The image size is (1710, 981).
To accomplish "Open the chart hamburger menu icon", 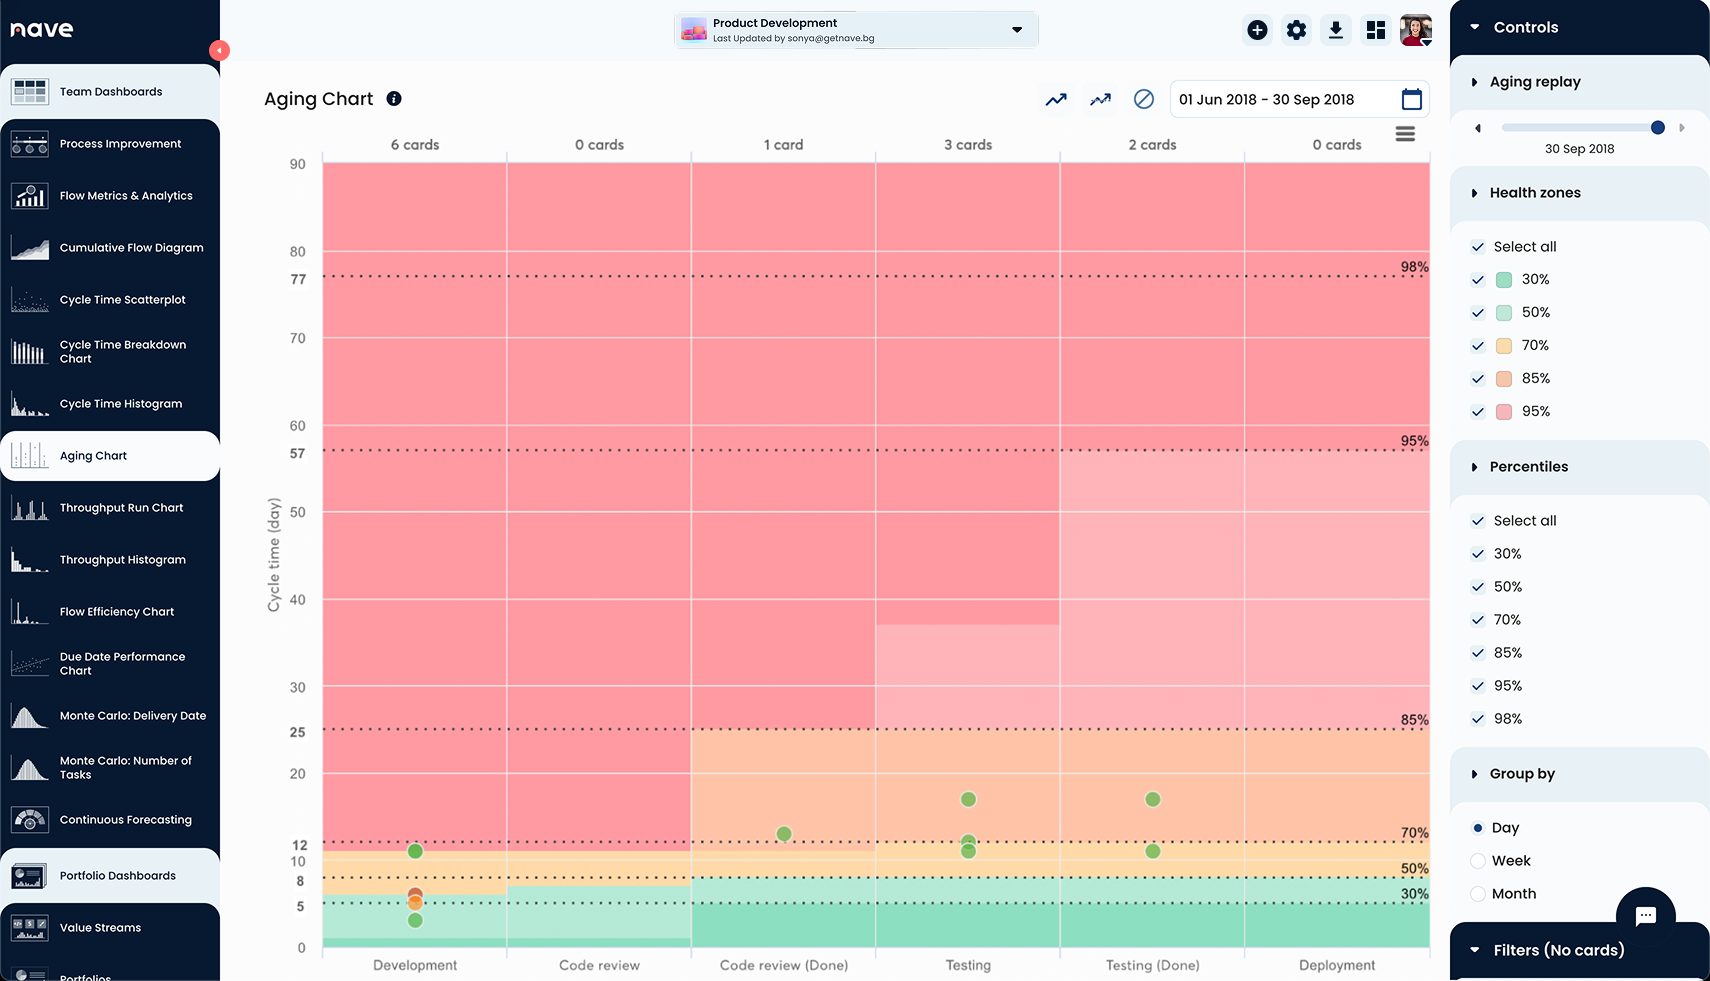I will tap(1405, 134).
